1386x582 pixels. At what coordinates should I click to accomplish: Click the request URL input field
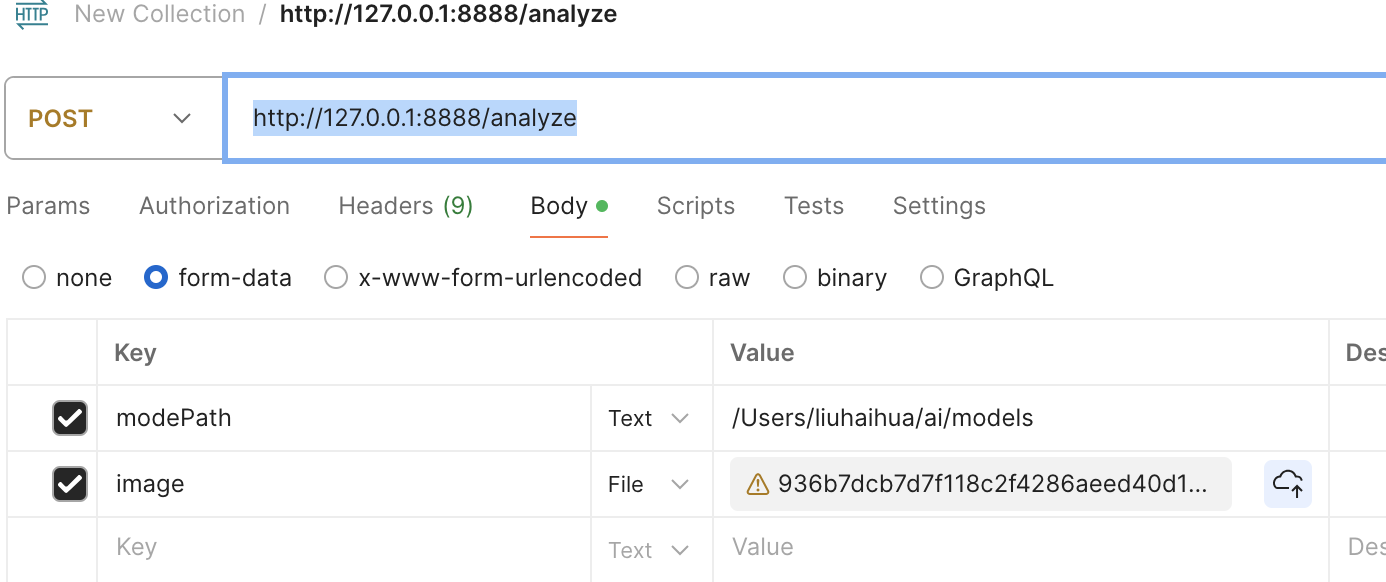[800, 118]
